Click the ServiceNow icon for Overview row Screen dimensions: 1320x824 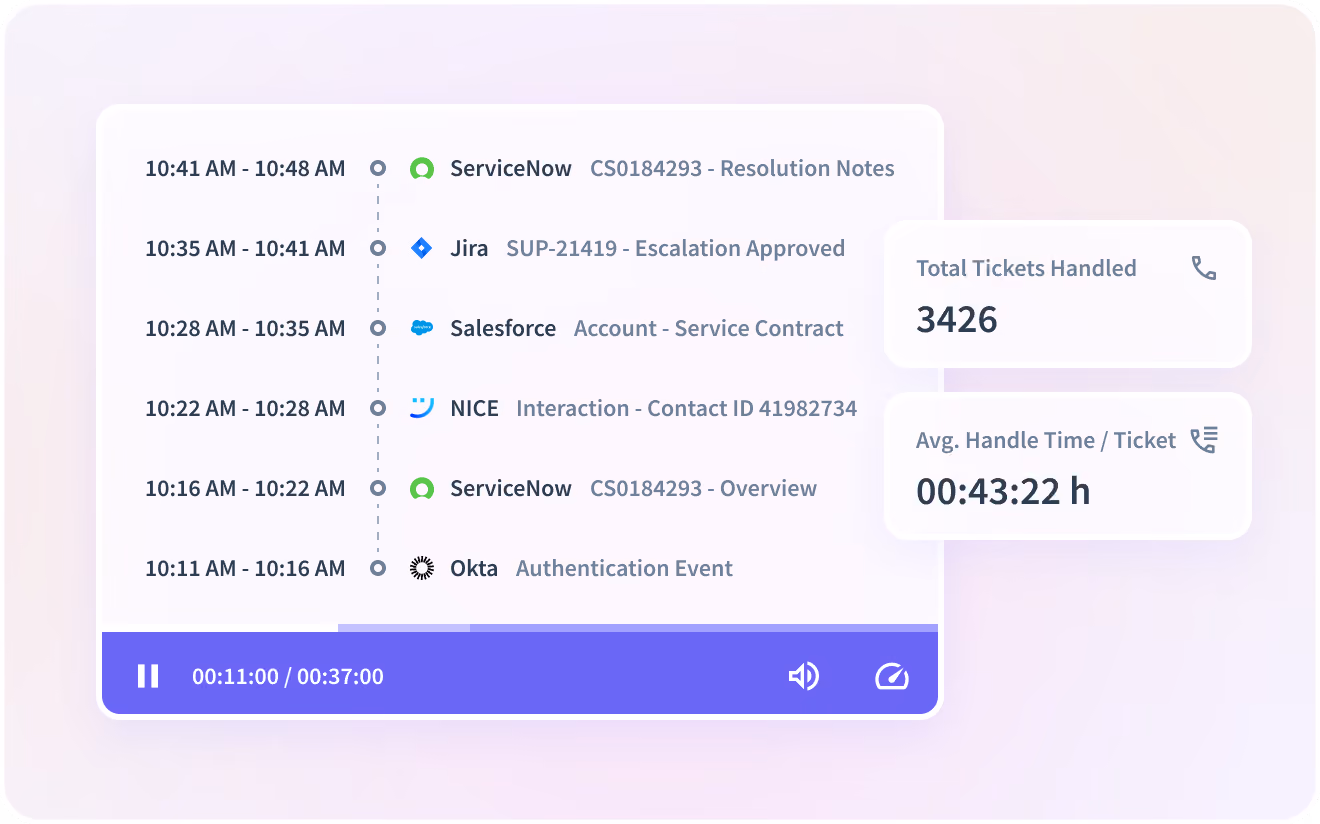coord(422,488)
